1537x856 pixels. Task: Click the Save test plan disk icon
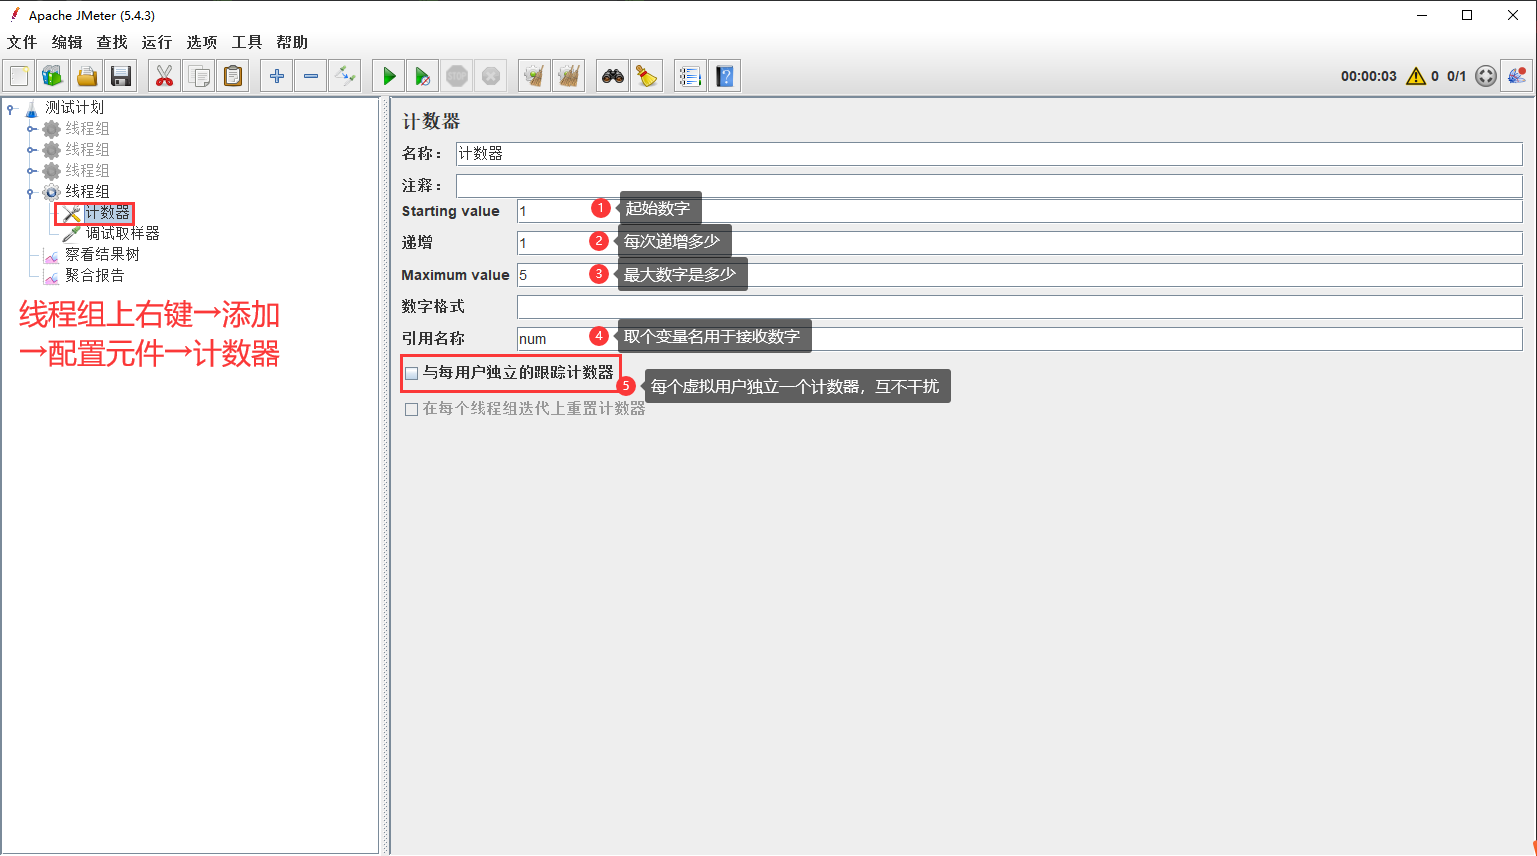(121, 76)
